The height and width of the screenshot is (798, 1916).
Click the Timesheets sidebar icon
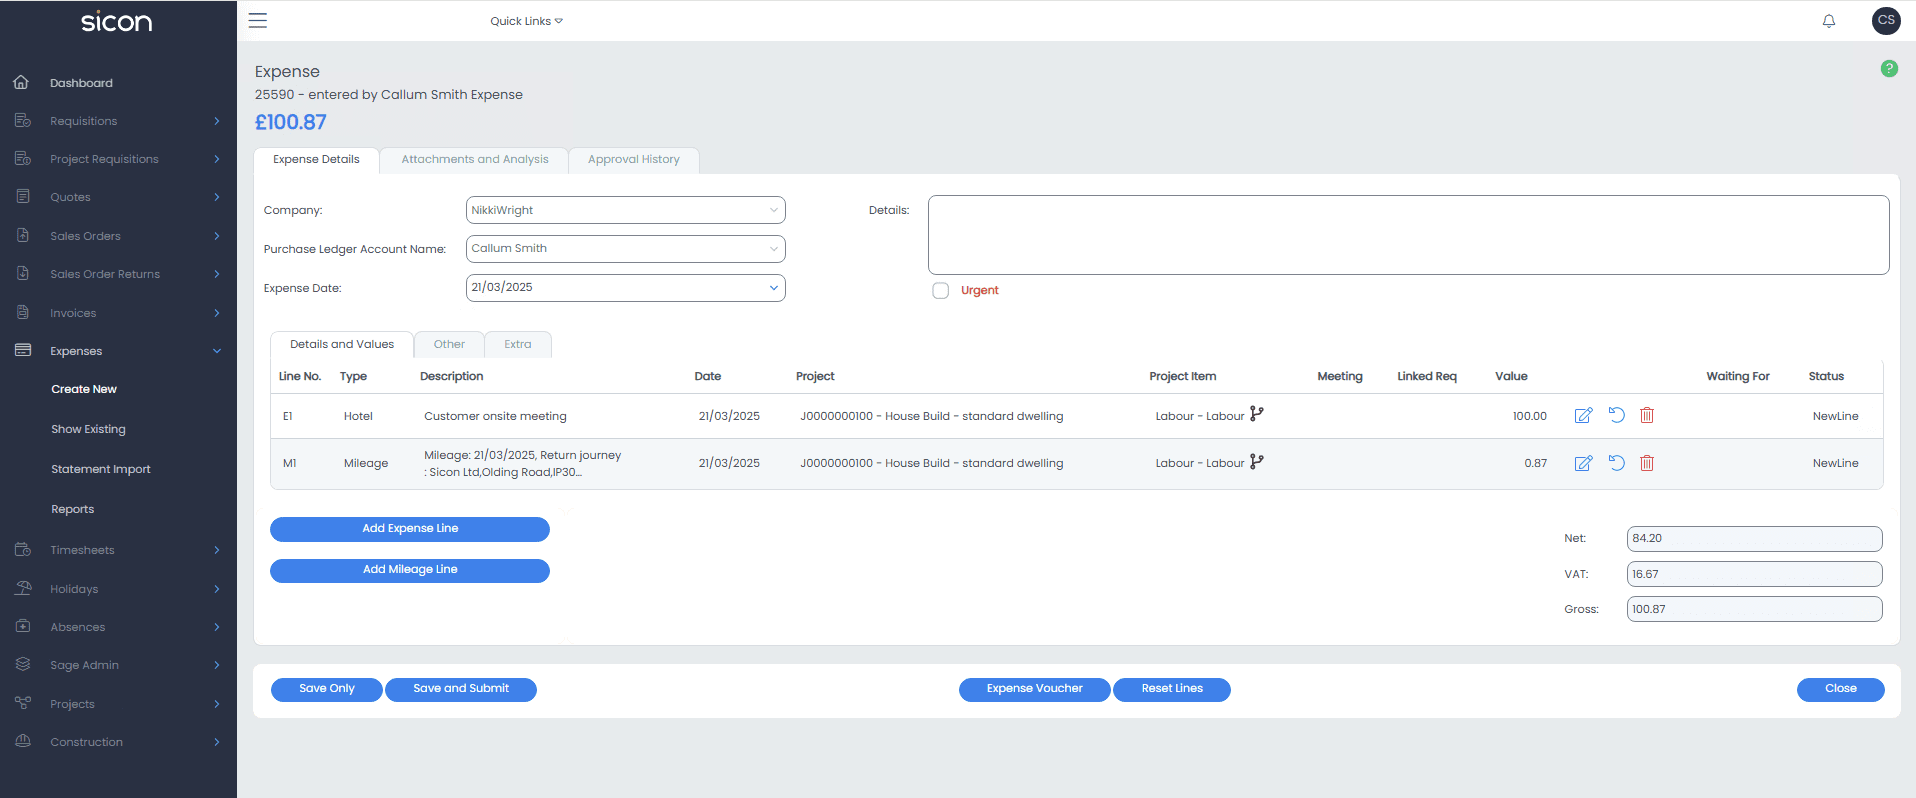pos(23,550)
